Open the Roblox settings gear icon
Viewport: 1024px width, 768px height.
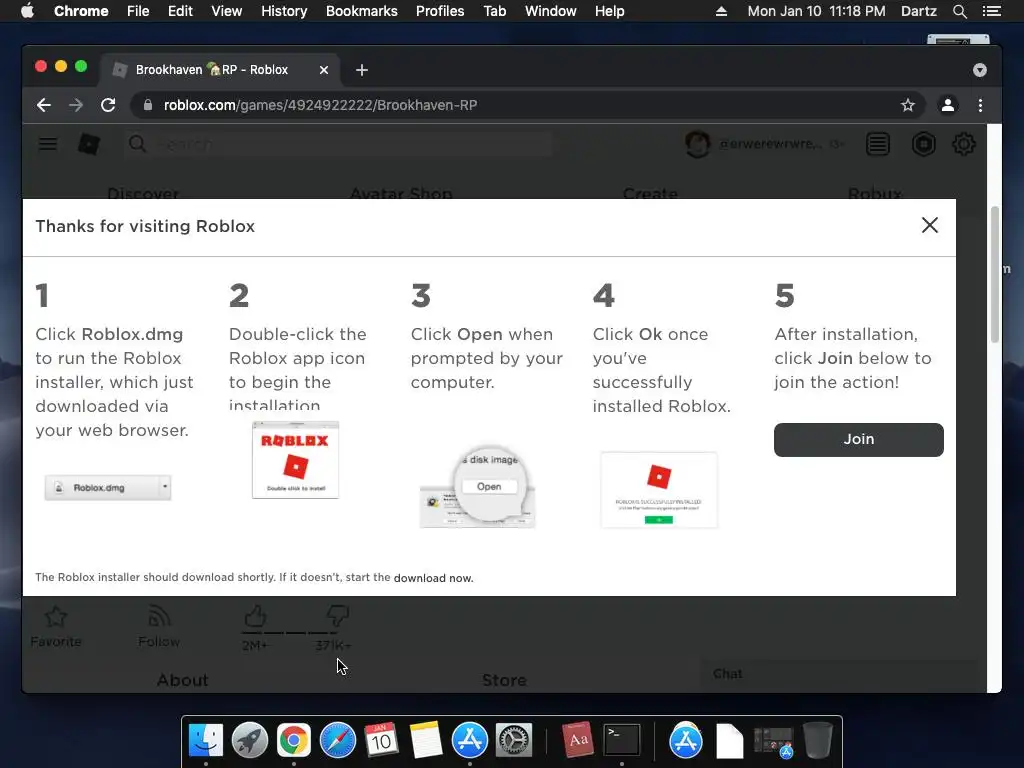click(964, 144)
